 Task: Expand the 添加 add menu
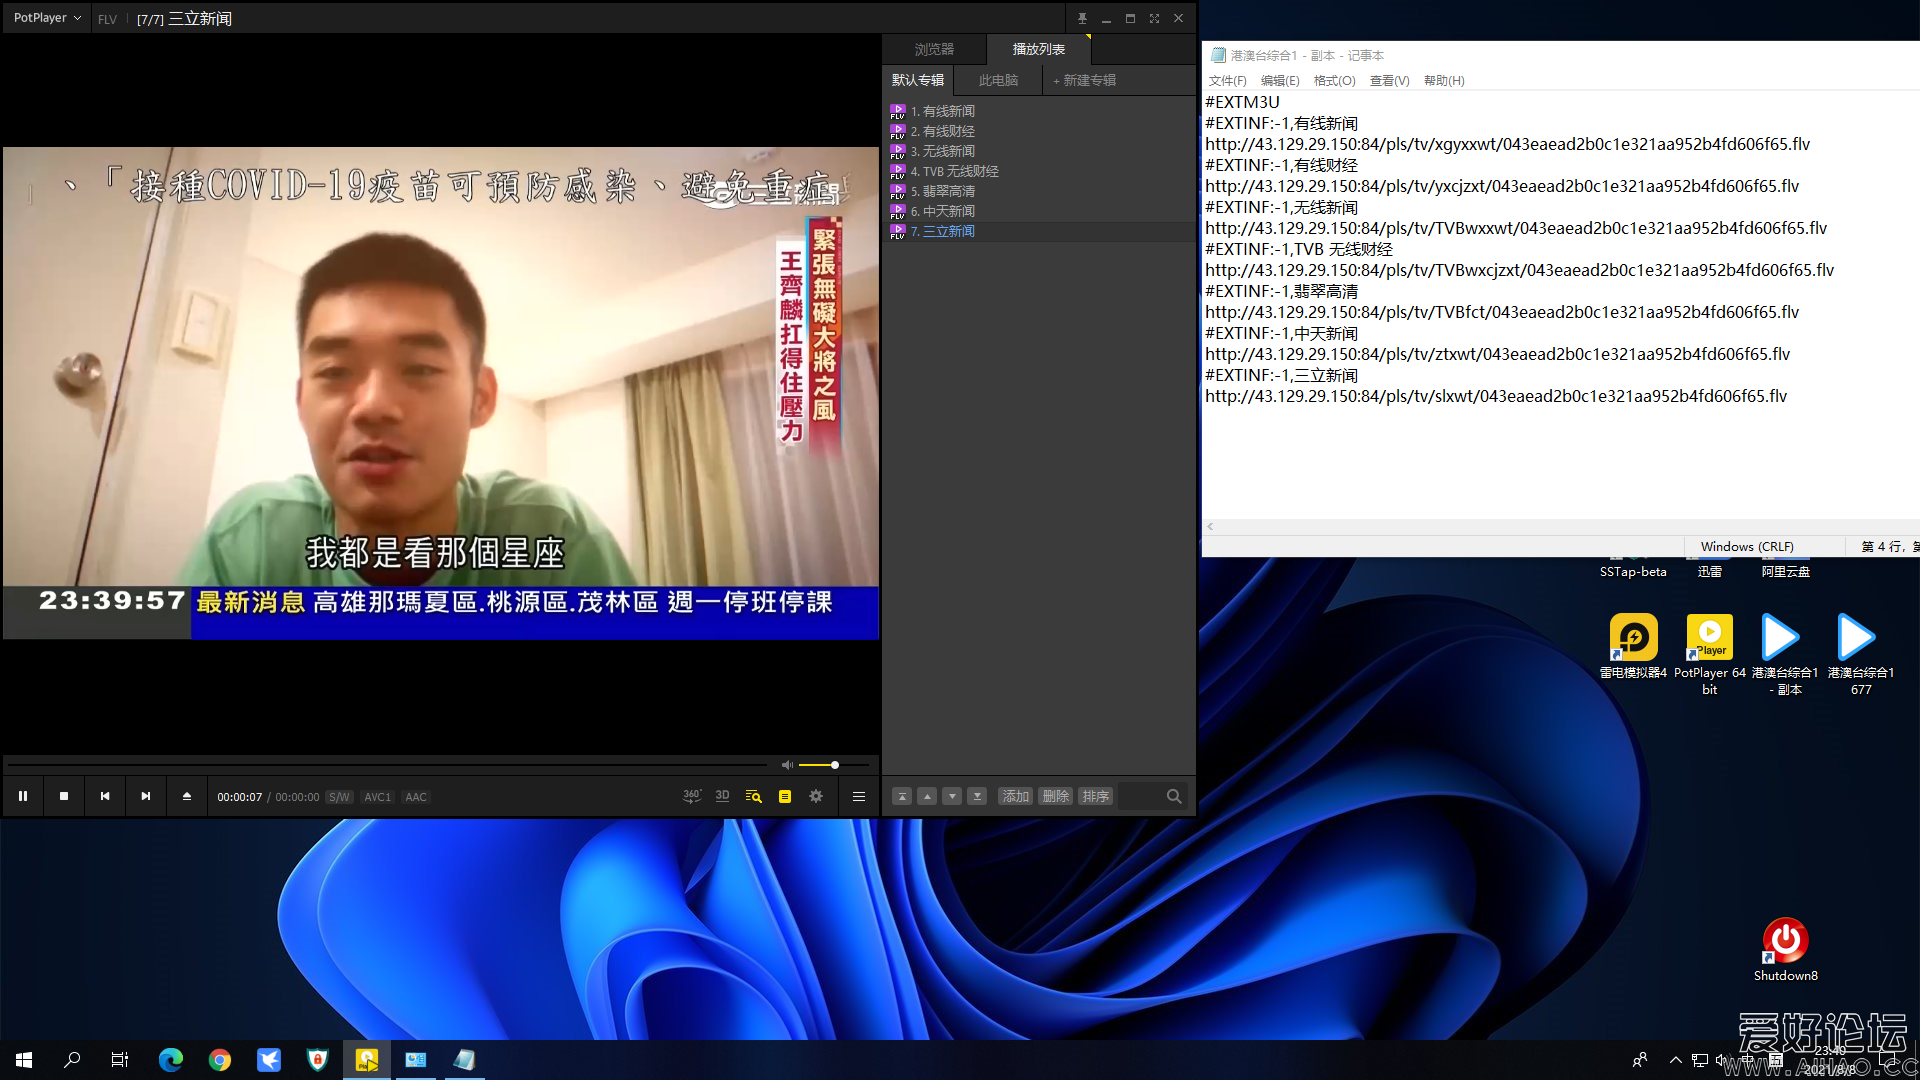click(x=1015, y=797)
